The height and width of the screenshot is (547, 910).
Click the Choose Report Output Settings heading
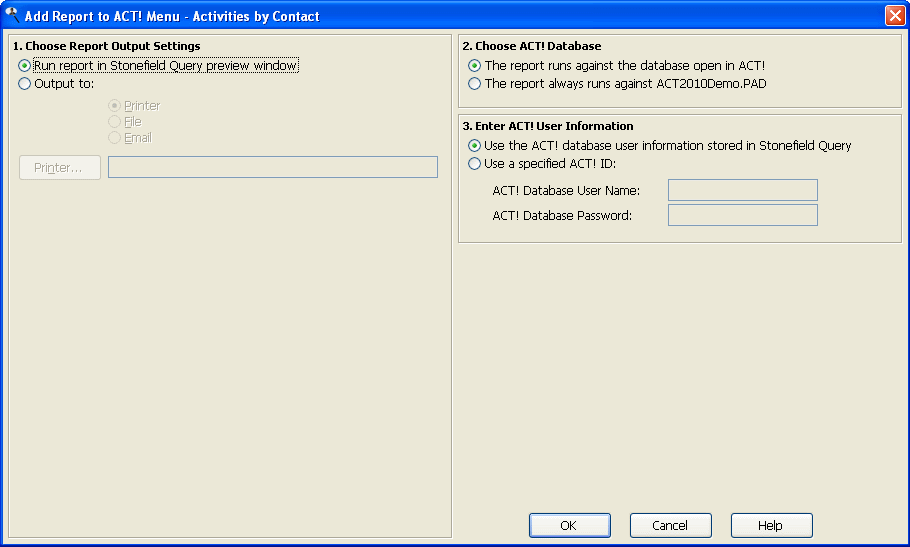[107, 46]
